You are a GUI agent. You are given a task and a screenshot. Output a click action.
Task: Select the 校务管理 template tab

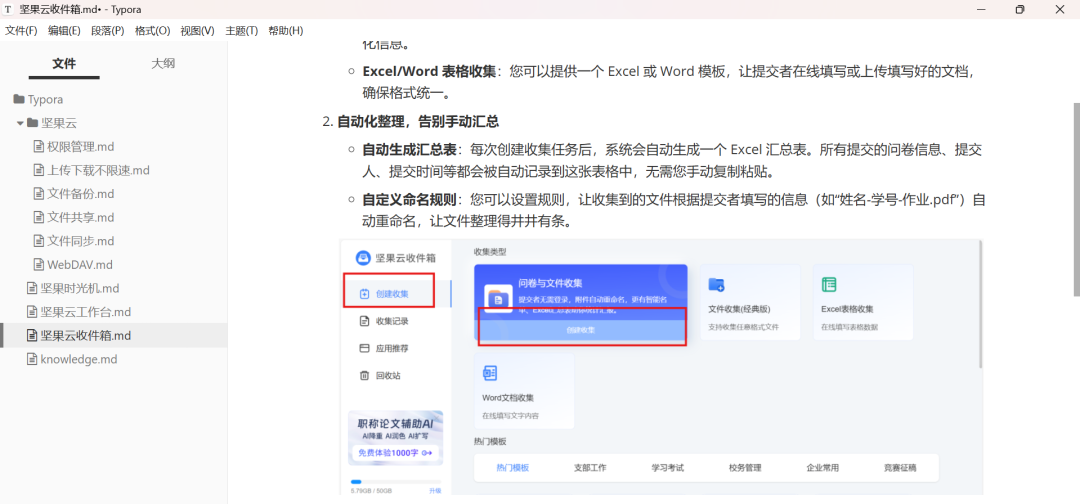[x=745, y=468]
